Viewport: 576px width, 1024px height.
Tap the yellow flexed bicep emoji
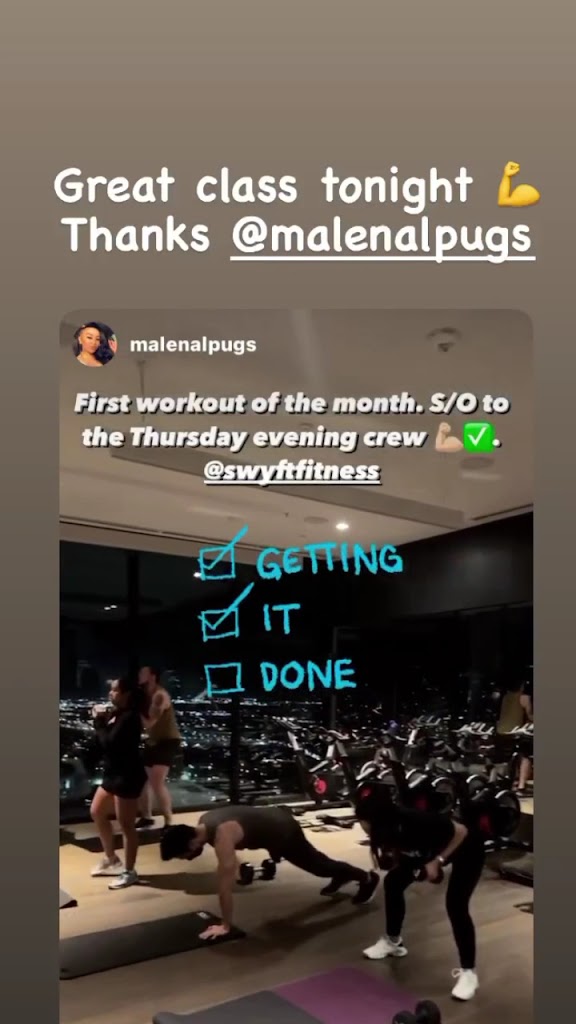pos(518,184)
